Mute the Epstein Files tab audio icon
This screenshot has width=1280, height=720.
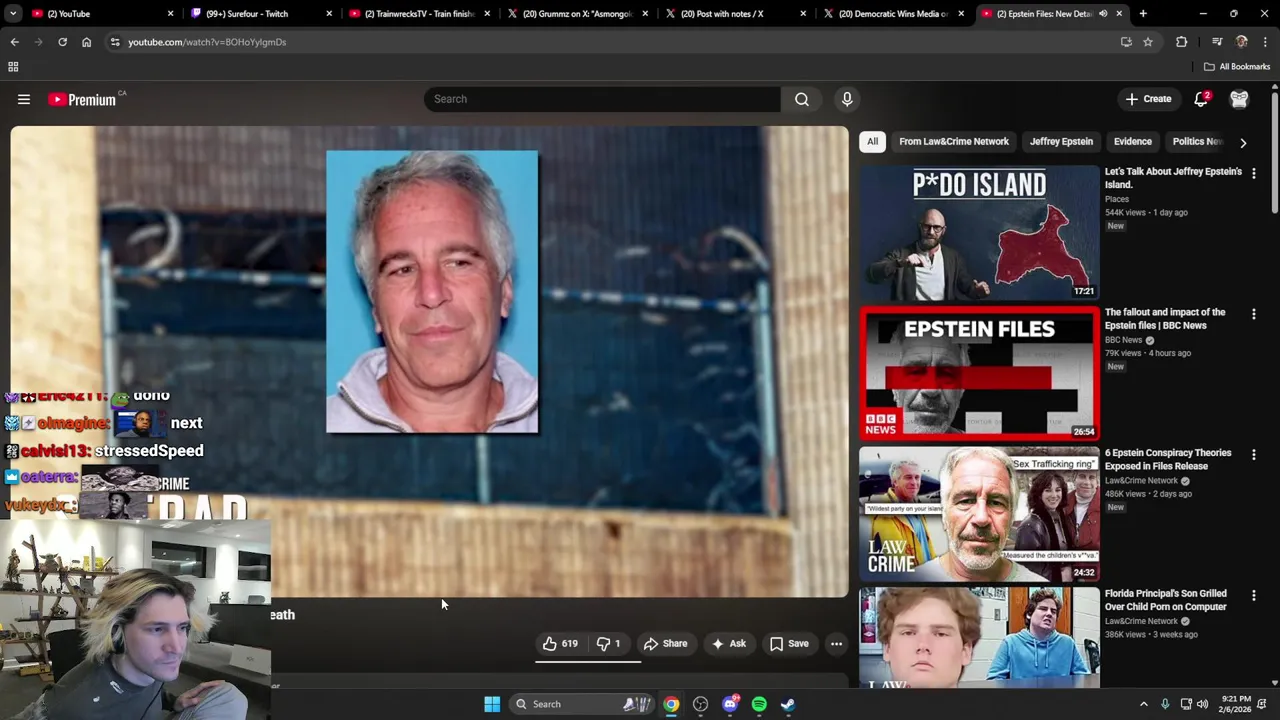tap(1103, 14)
